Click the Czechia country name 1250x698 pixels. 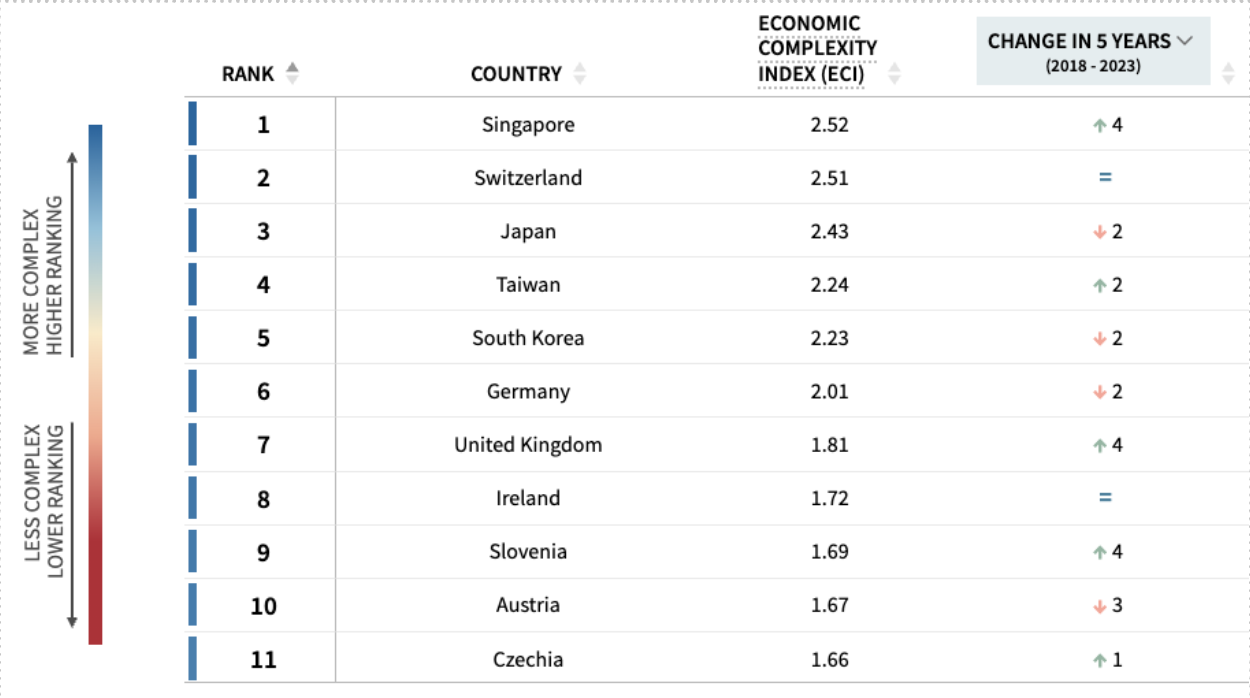coord(528,659)
